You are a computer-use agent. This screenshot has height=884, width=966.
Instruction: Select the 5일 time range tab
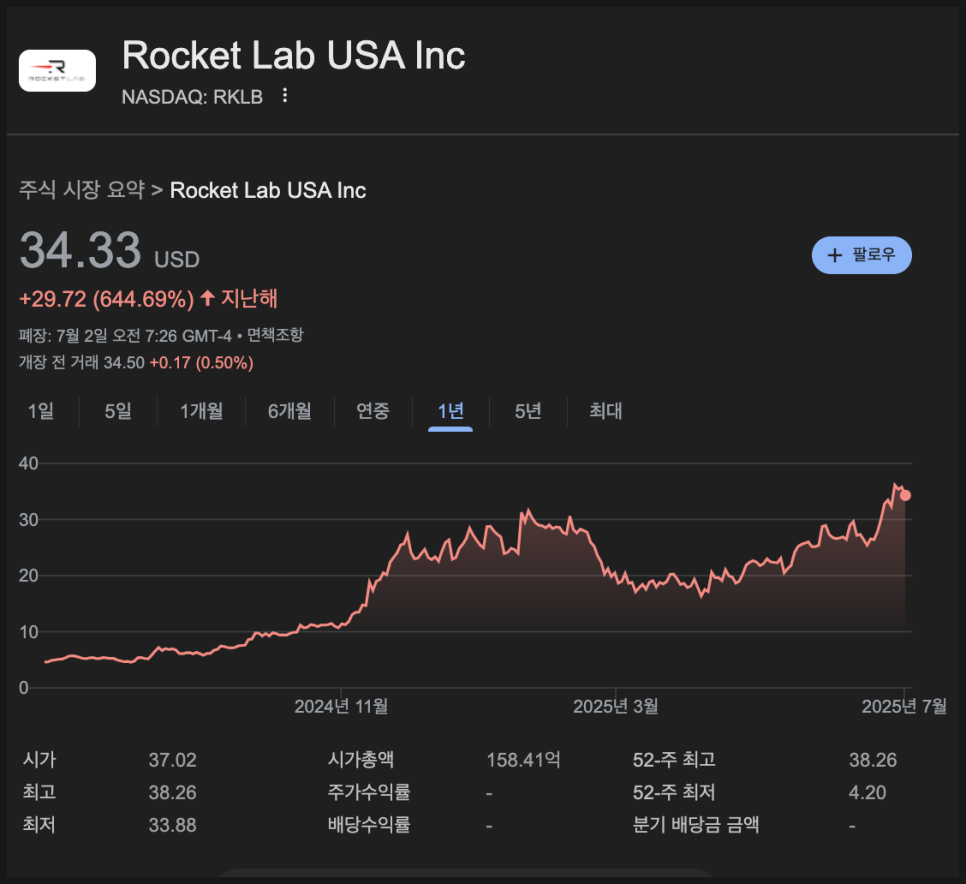(118, 411)
